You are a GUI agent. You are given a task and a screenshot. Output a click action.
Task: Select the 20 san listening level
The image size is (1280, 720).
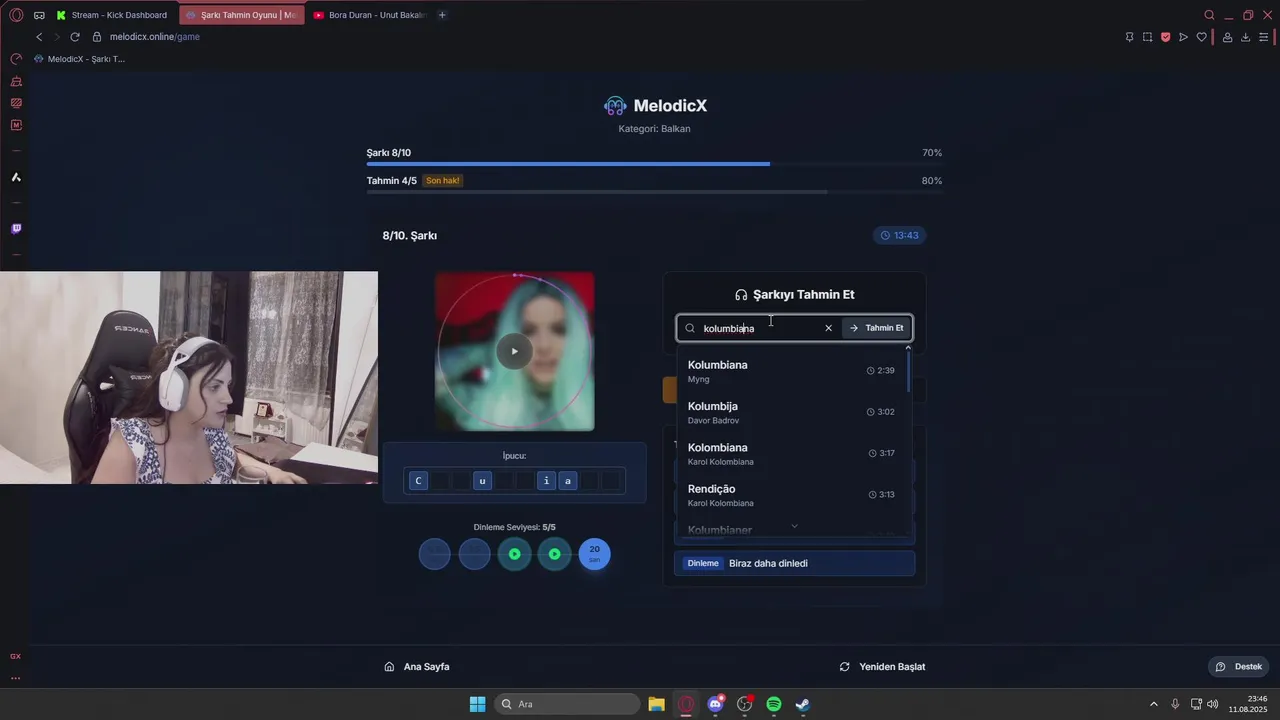coord(594,553)
